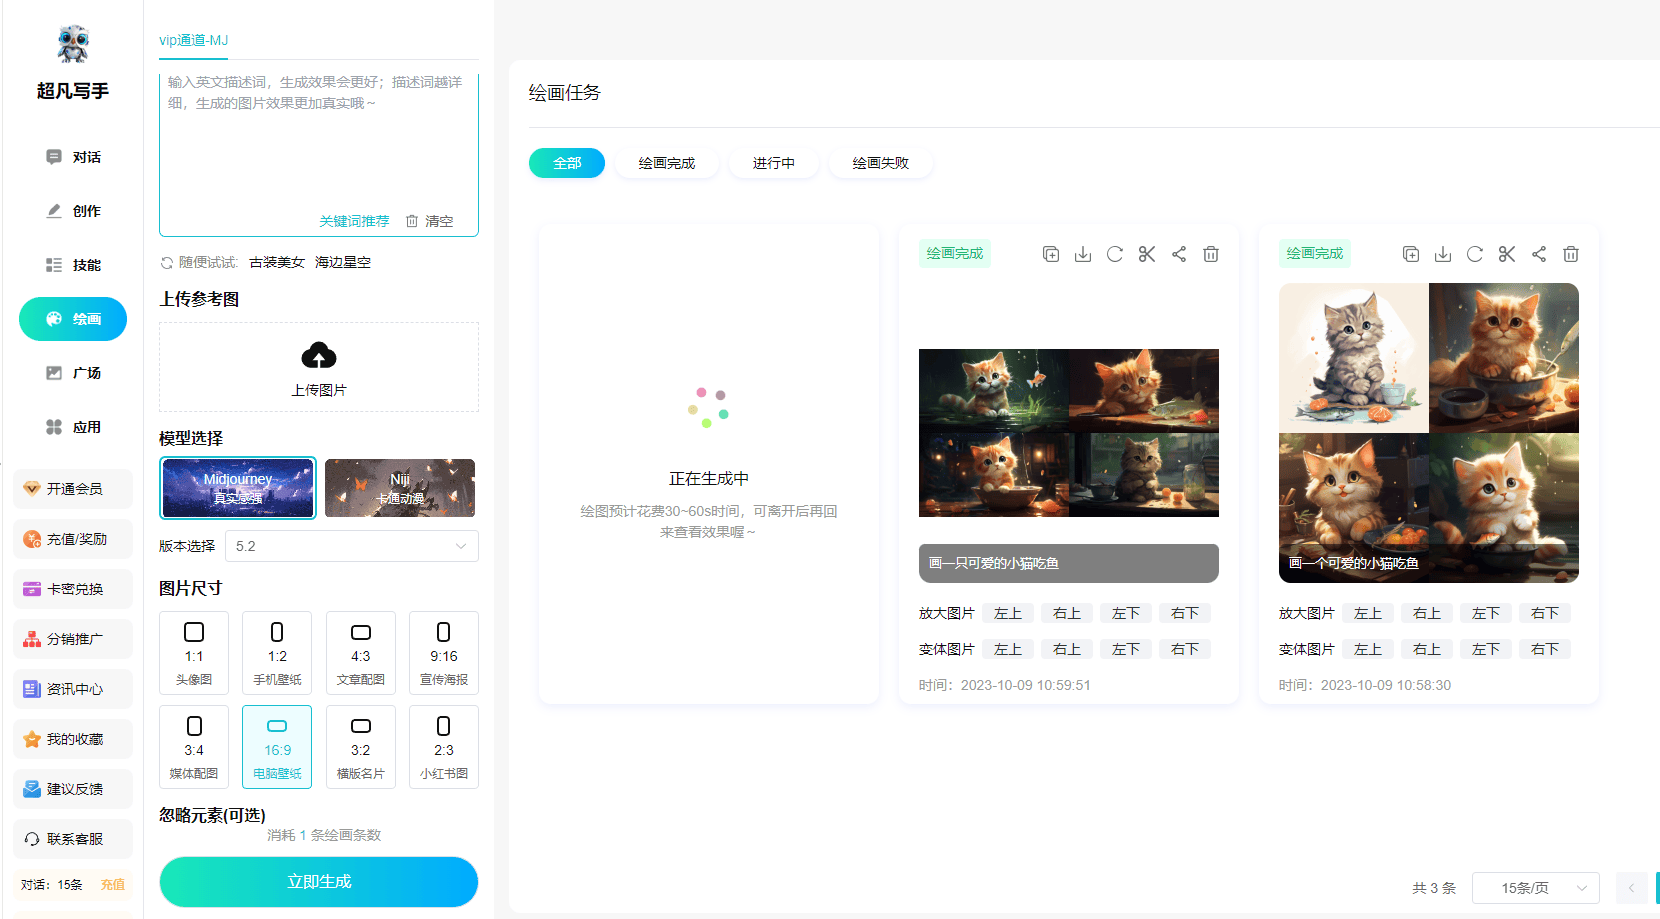
Task: Download the completed cat drawing
Action: click(1083, 254)
